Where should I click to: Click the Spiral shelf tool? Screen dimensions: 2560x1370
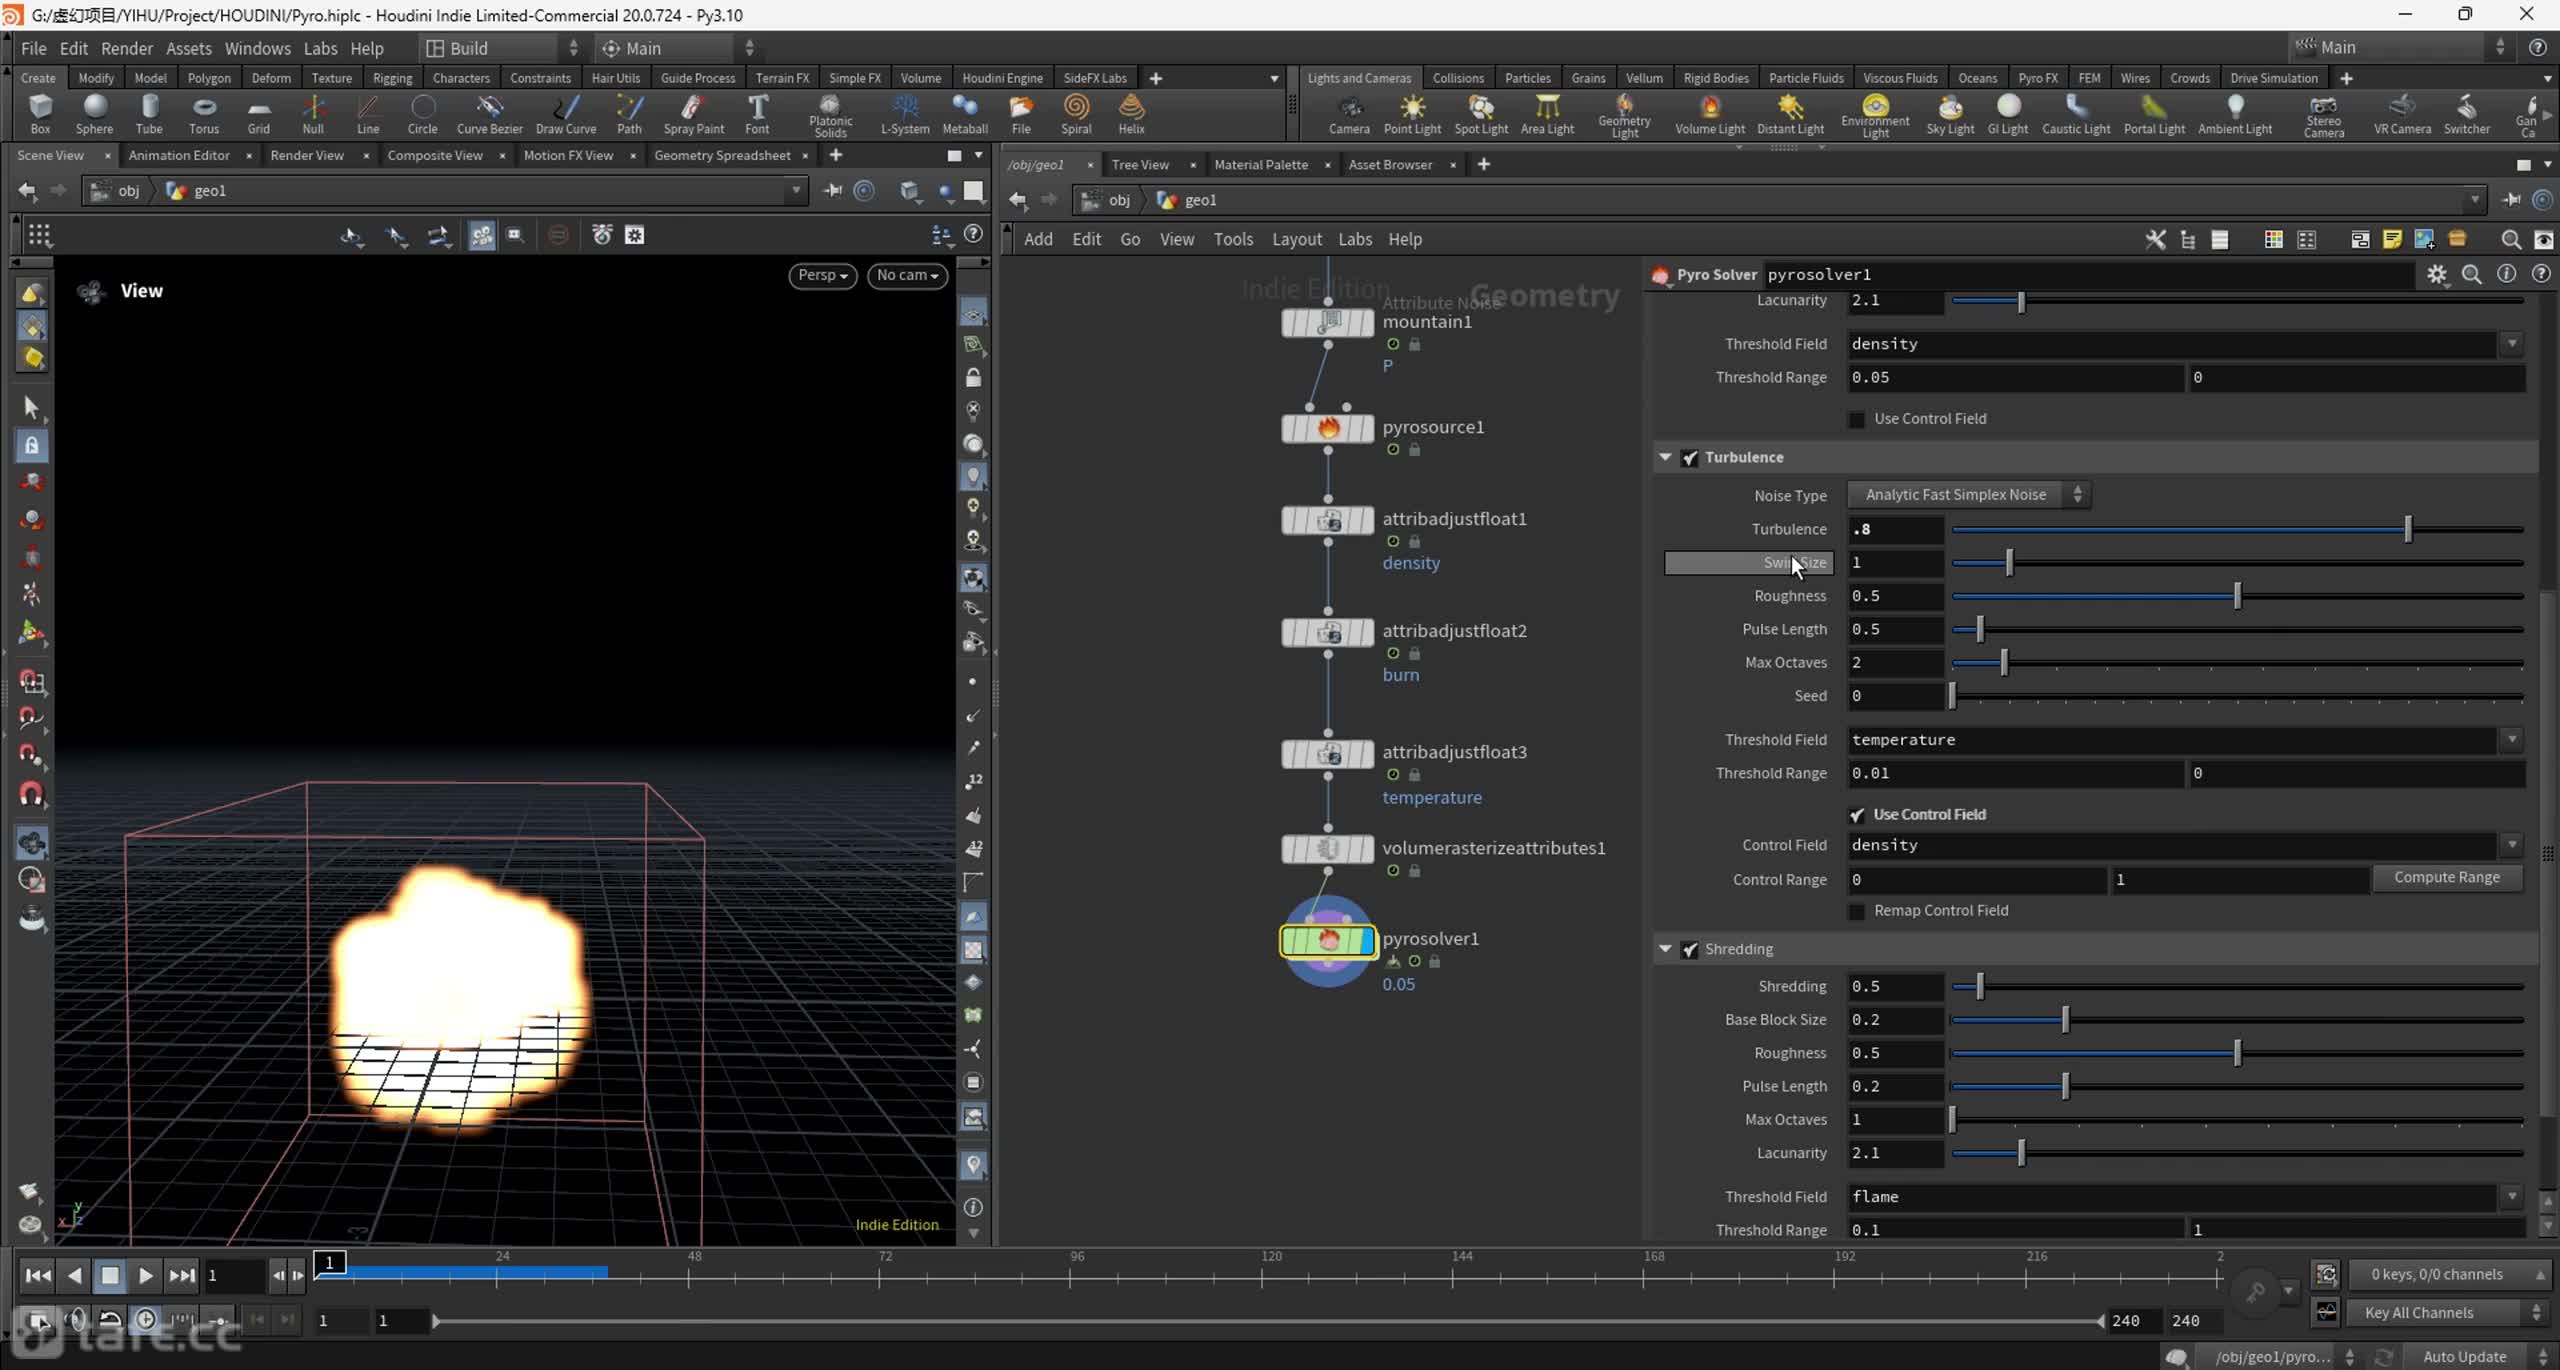click(x=1076, y=114)
